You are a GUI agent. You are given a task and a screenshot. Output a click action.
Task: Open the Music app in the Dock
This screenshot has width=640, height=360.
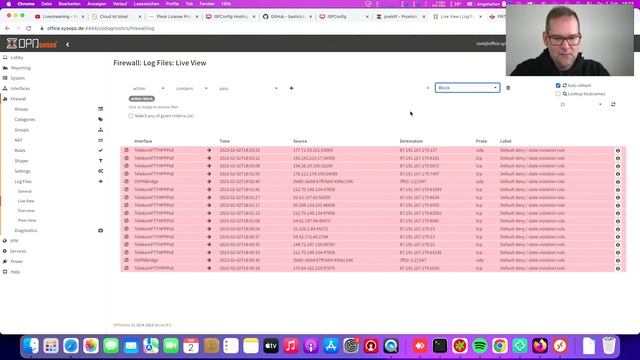pyautogui.click(x=291, y=346)
